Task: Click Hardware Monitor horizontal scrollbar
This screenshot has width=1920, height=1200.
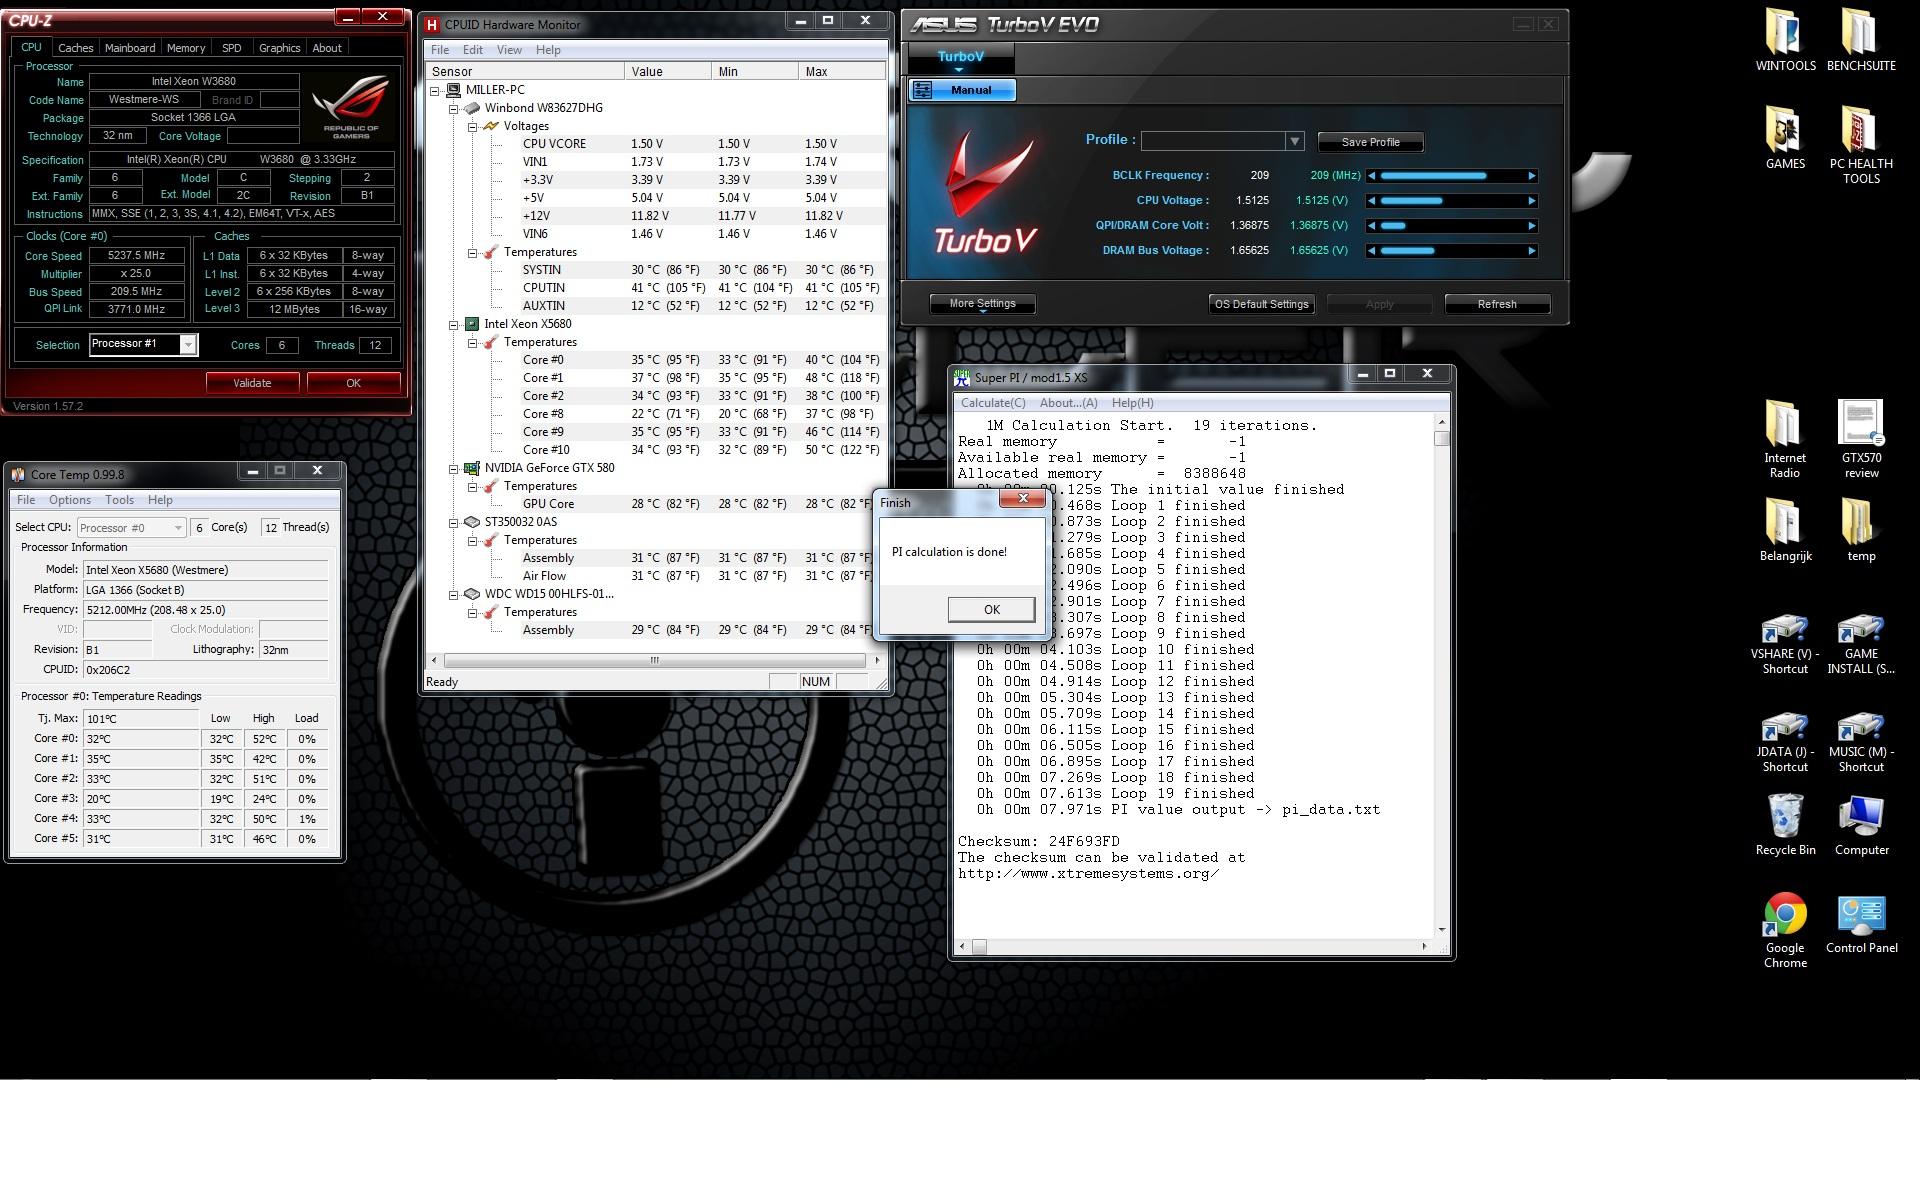Action: click(654, 660)
